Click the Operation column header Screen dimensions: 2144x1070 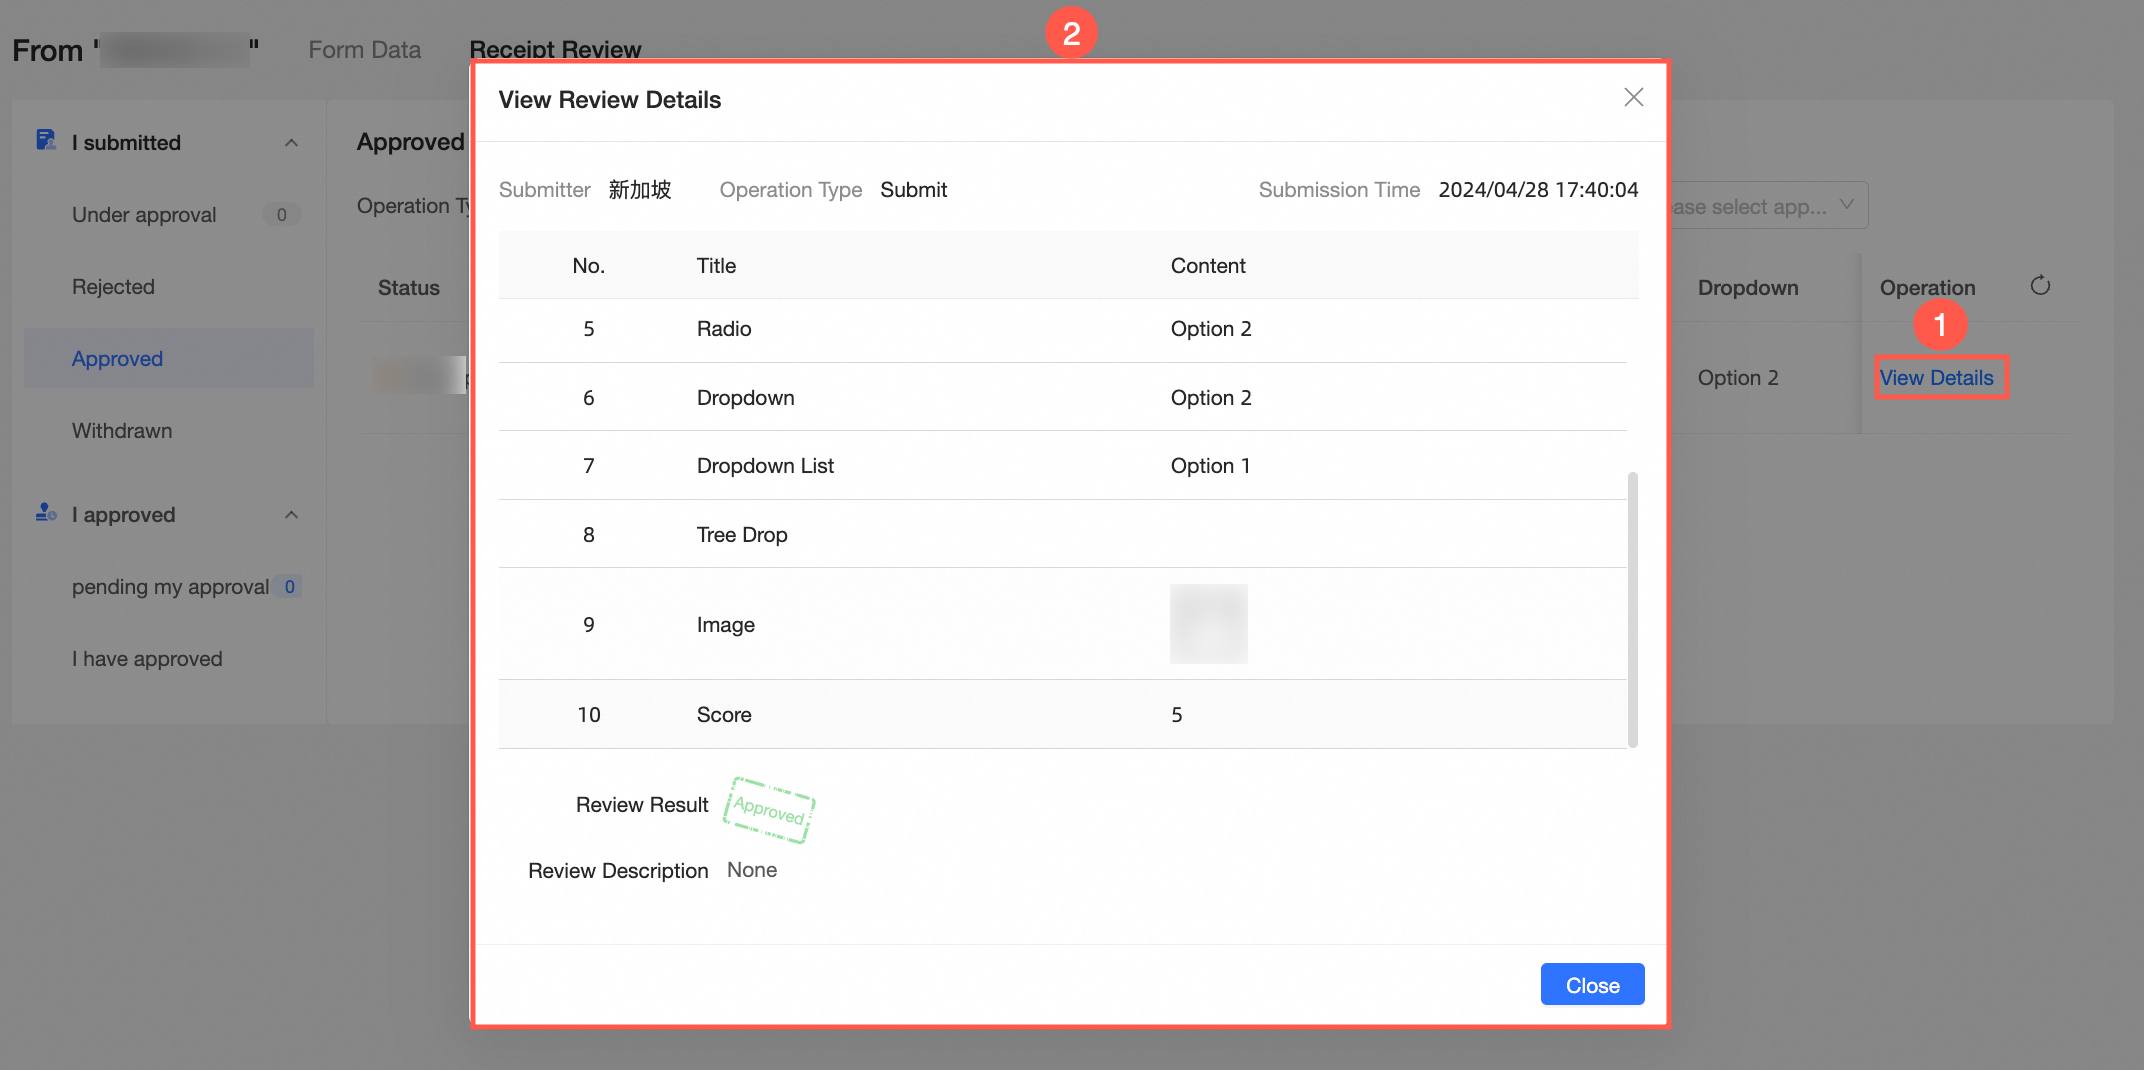1927,288
